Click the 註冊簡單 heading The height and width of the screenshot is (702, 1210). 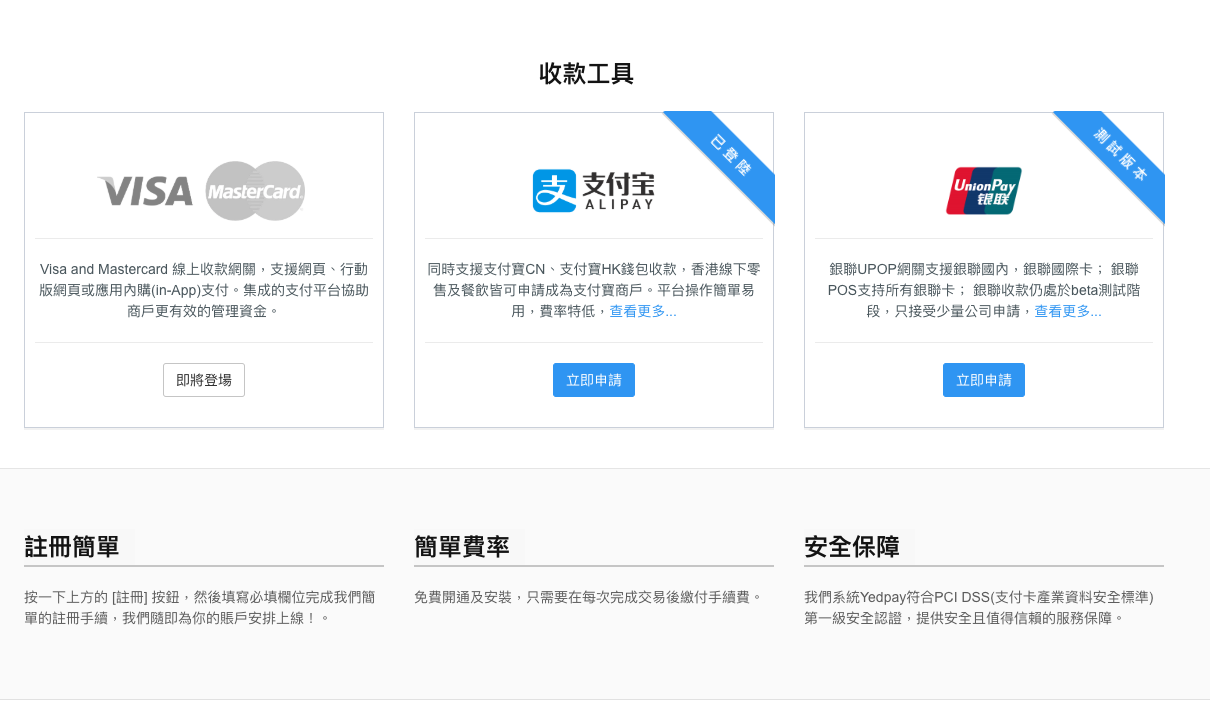pos(72,547)
